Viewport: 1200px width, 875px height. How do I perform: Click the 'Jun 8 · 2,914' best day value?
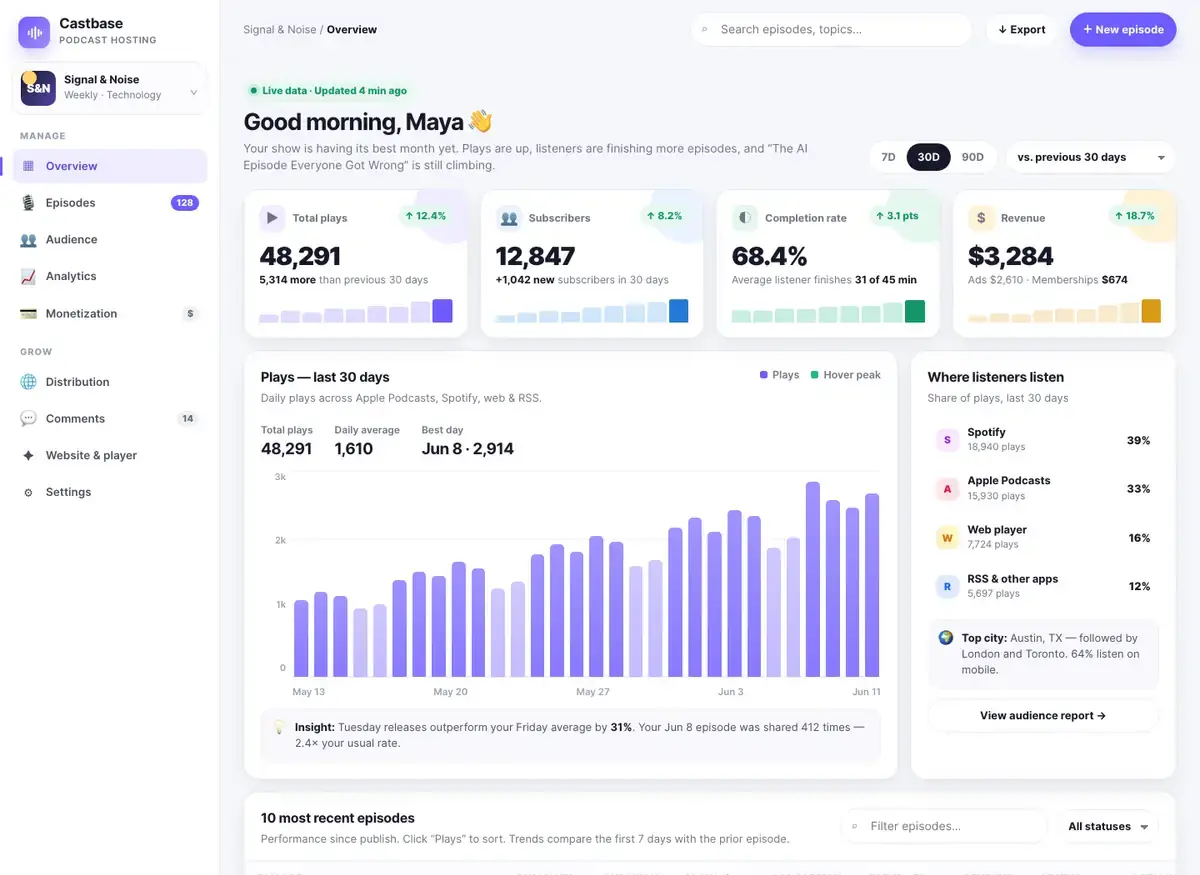point(468,449)
